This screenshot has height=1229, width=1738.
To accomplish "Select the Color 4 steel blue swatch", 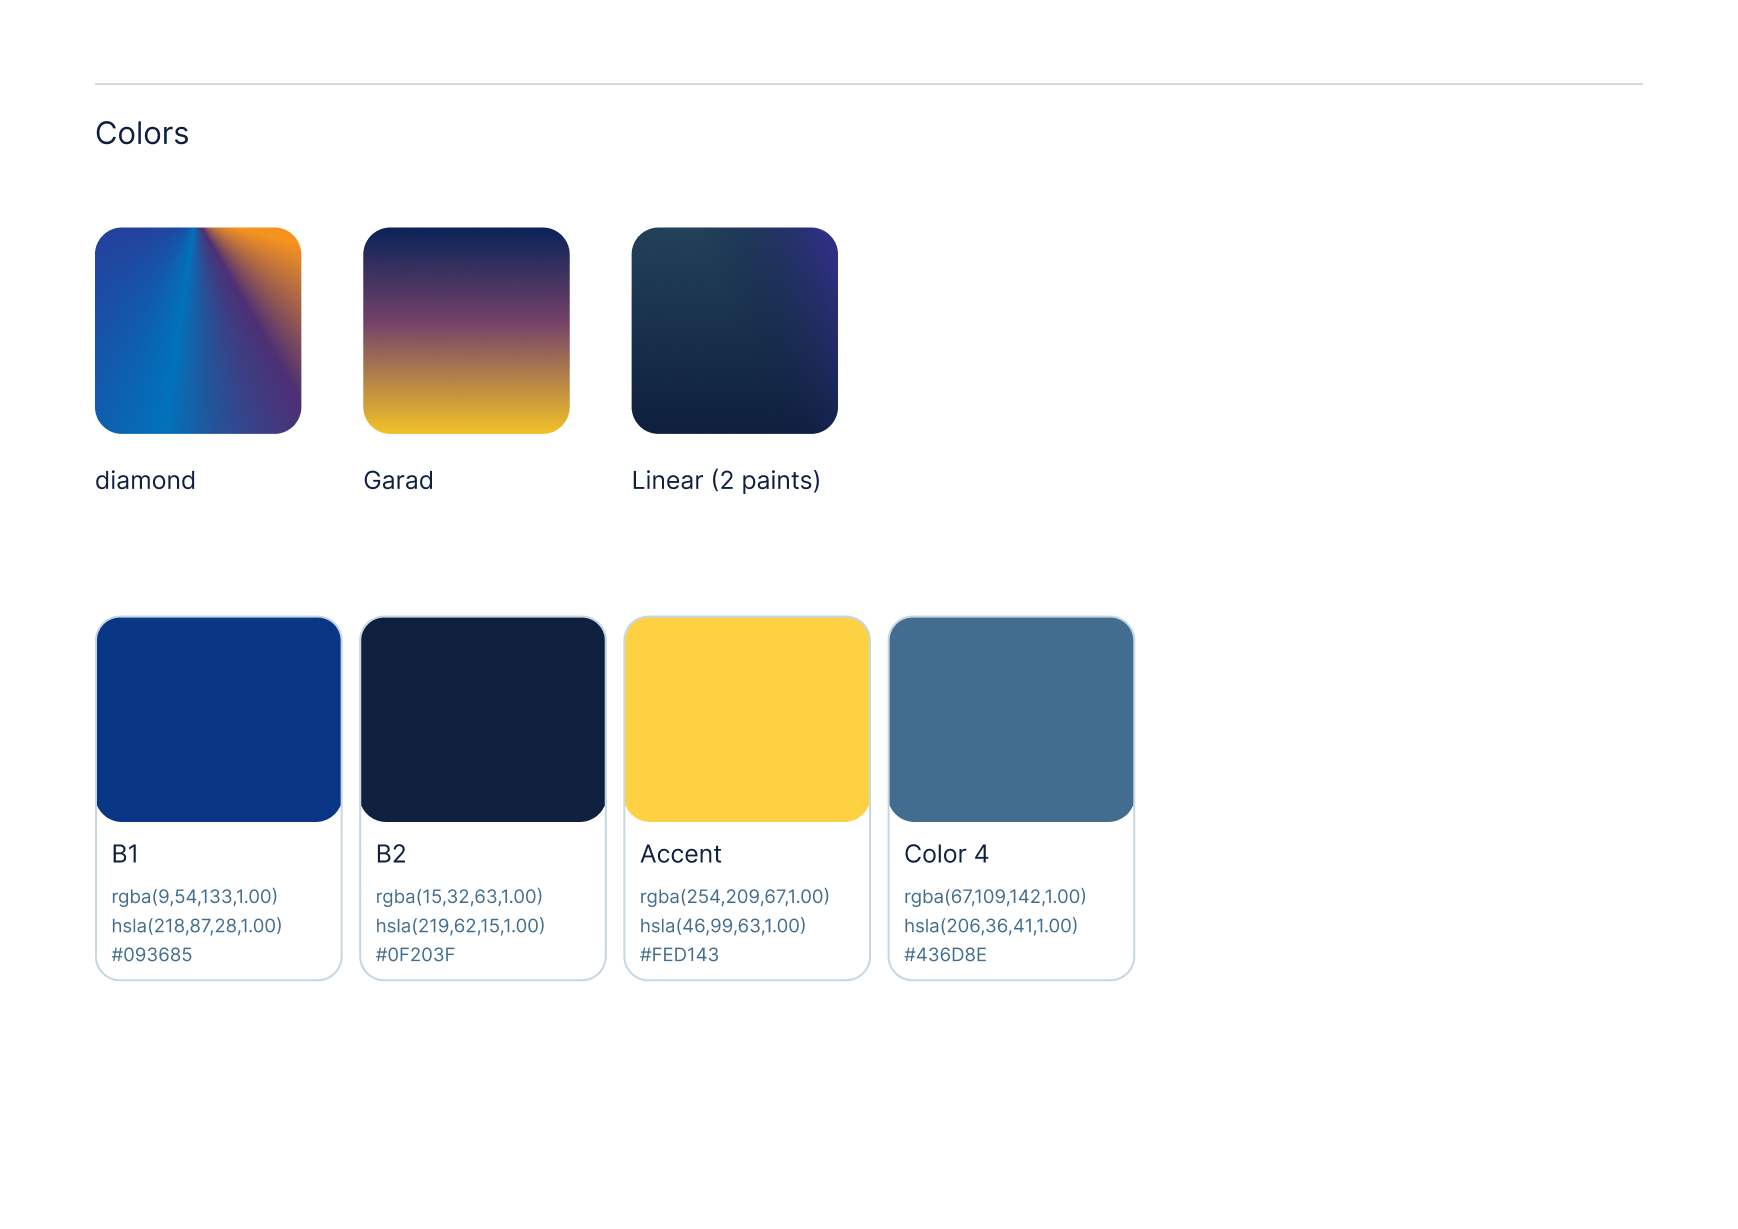I will pos(1011,719).
